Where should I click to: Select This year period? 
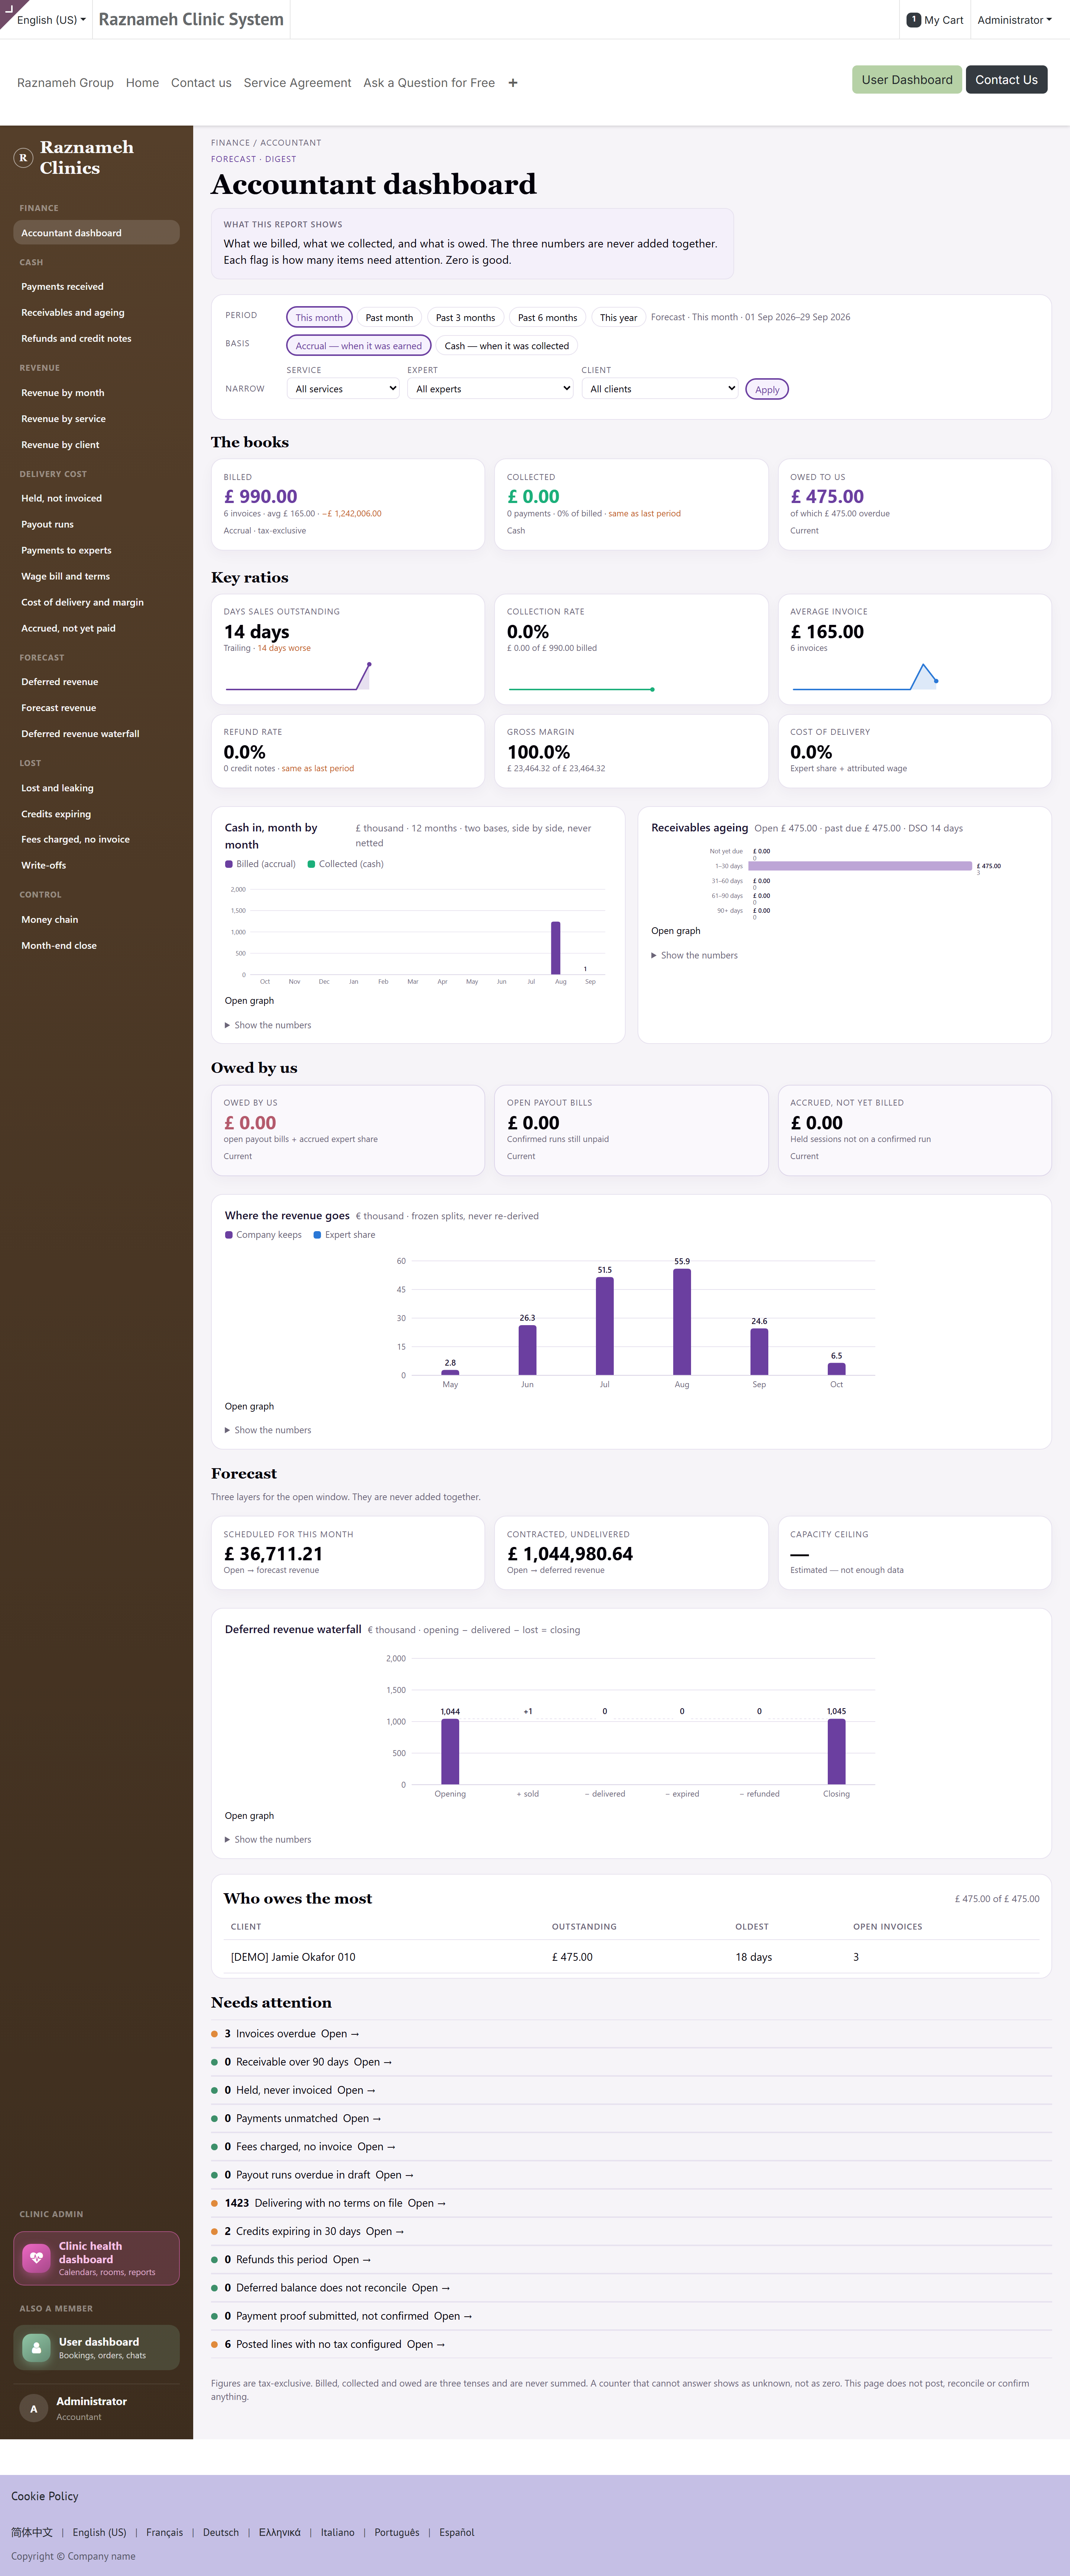618,317
